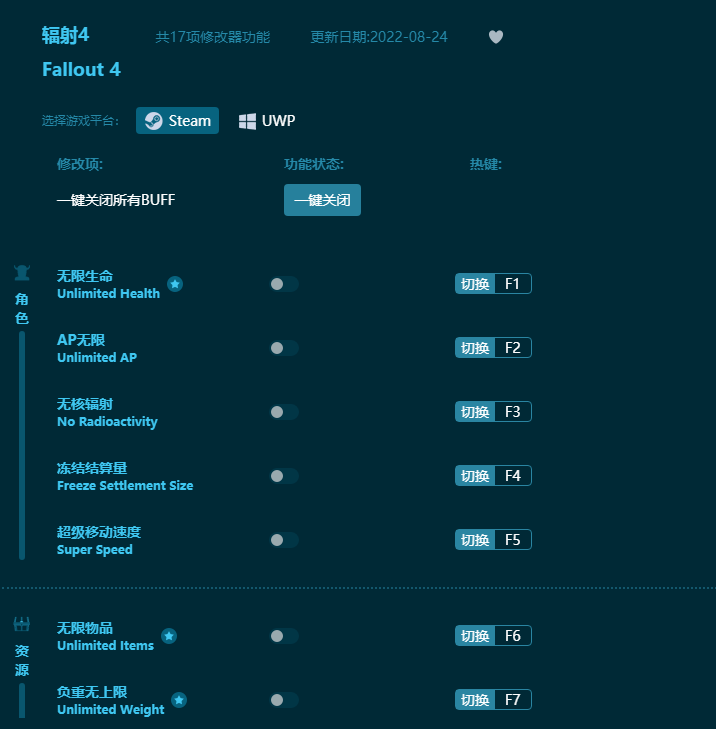Toggle Unlimited Health switch

(284, 284)
